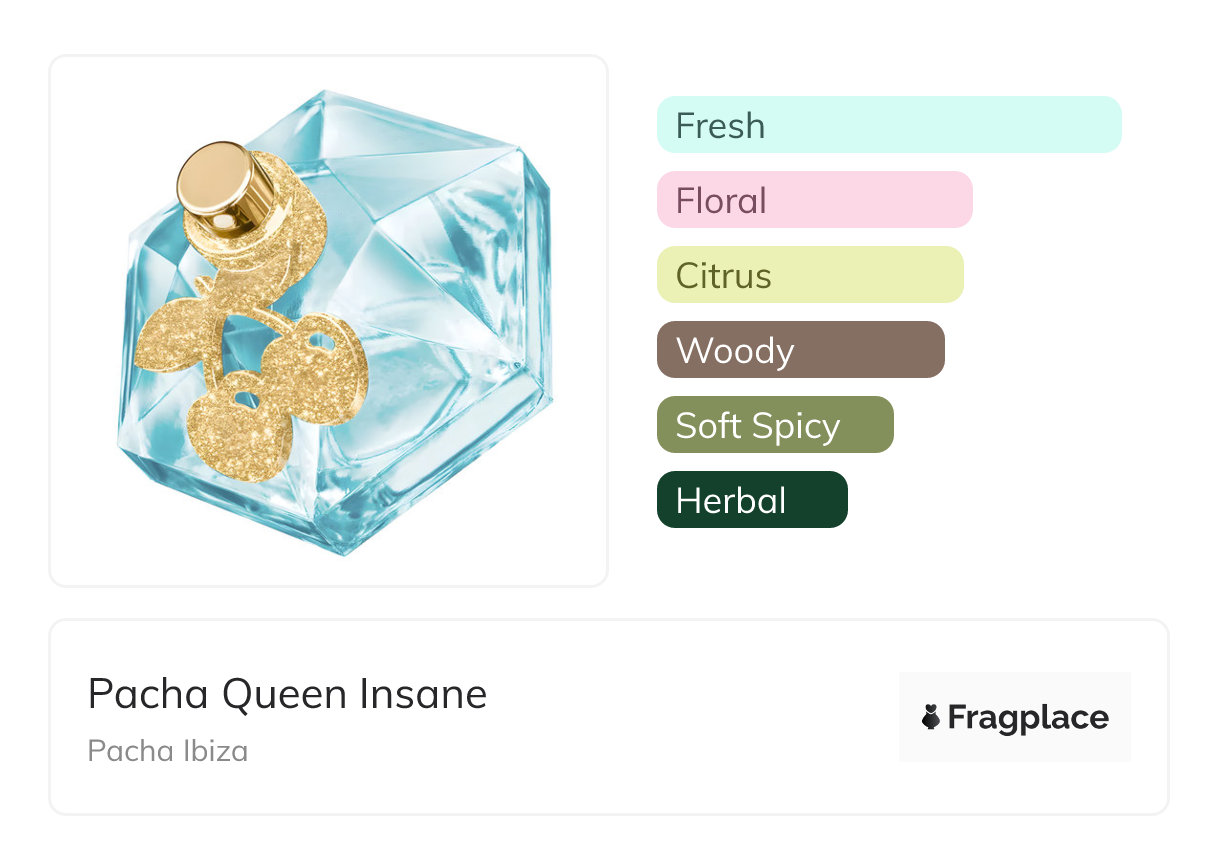This screenshot has width=1218, height=864.
Task: Select the Fresh accord bar
Action: point(888,125)
